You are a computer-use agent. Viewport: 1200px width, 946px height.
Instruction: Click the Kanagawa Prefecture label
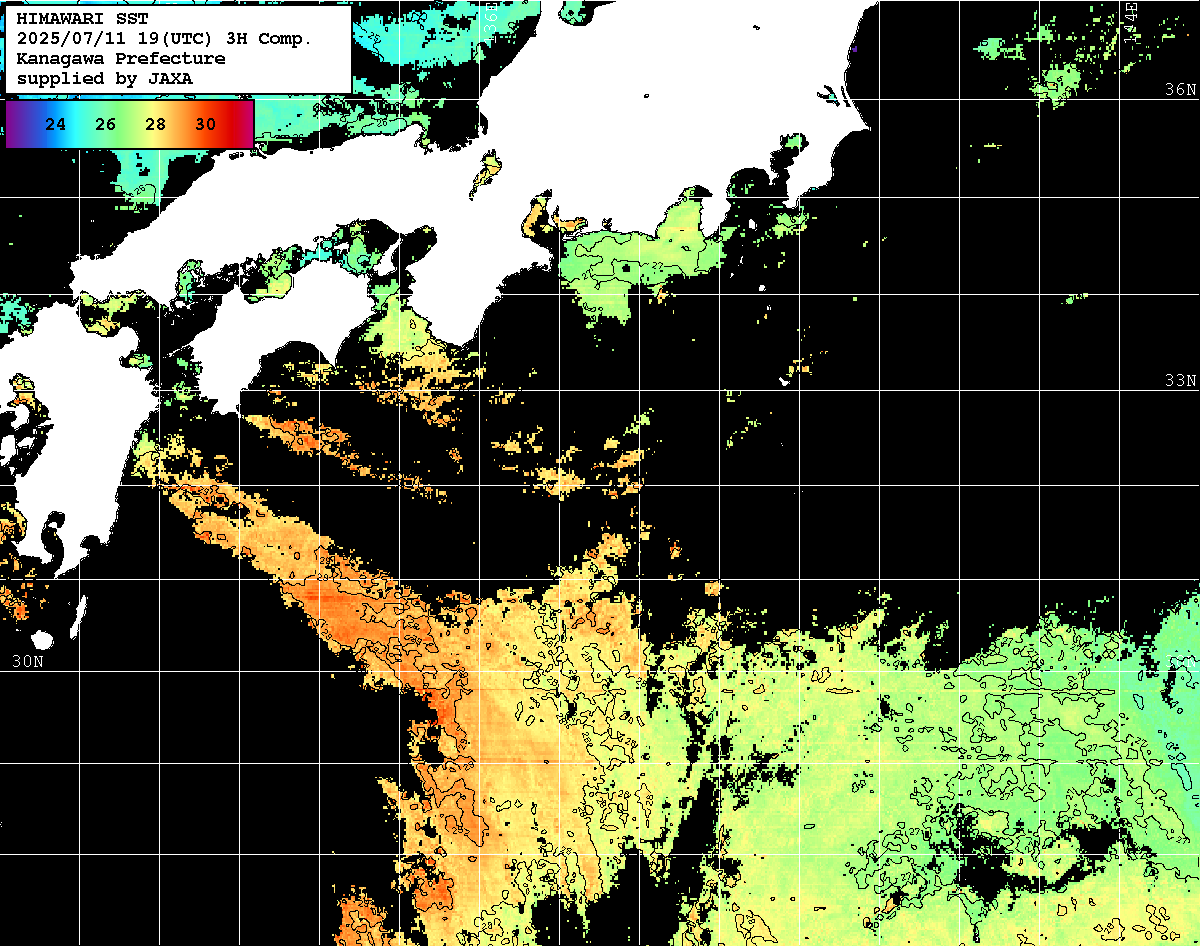click(x=121, y=58)
